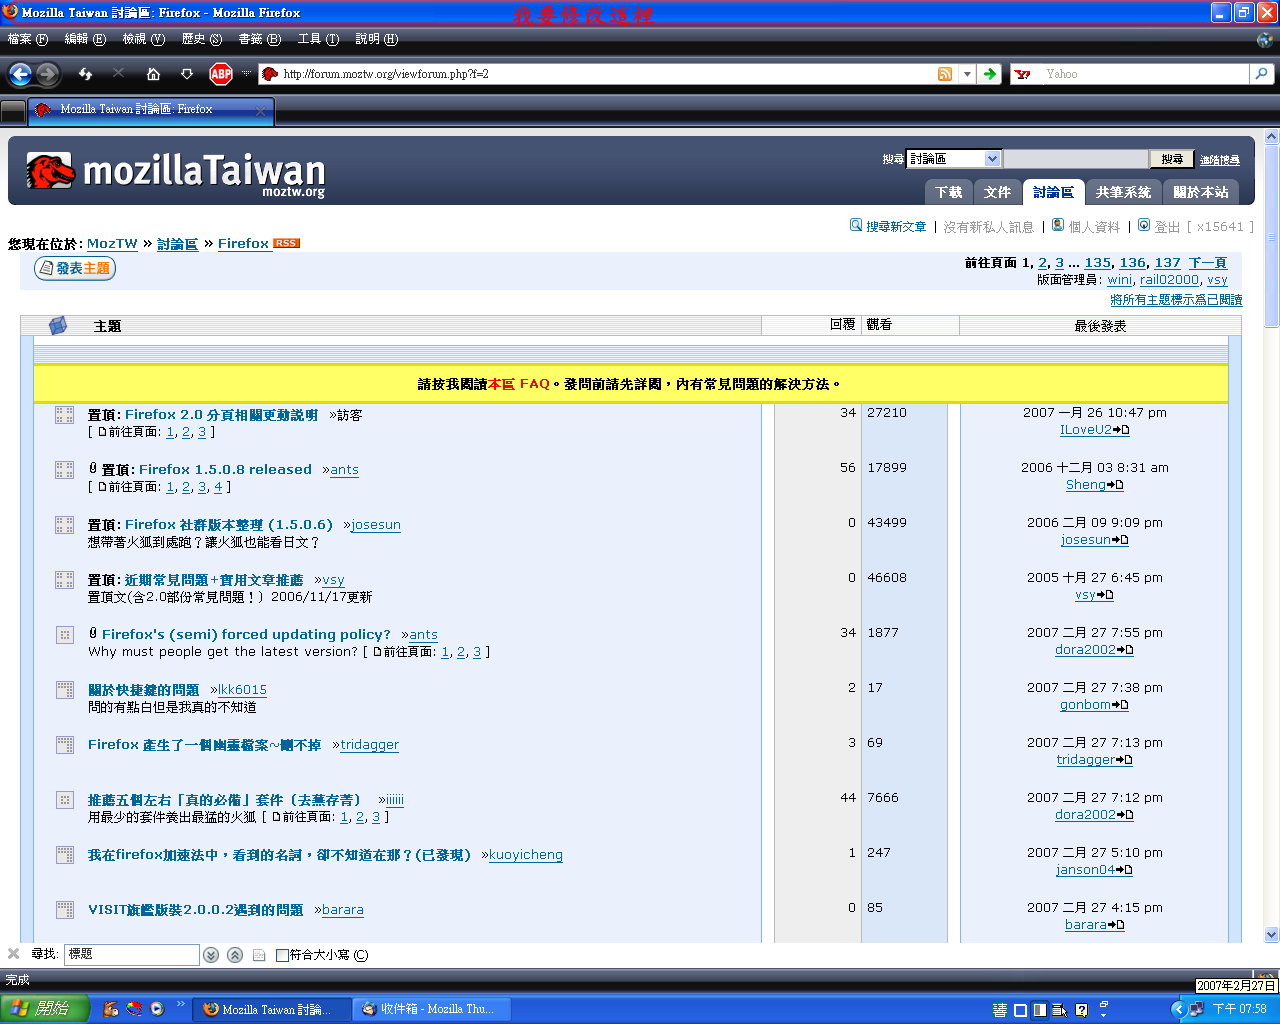Click the vertical scrollbar down arrow

(x=1271, y=935)
